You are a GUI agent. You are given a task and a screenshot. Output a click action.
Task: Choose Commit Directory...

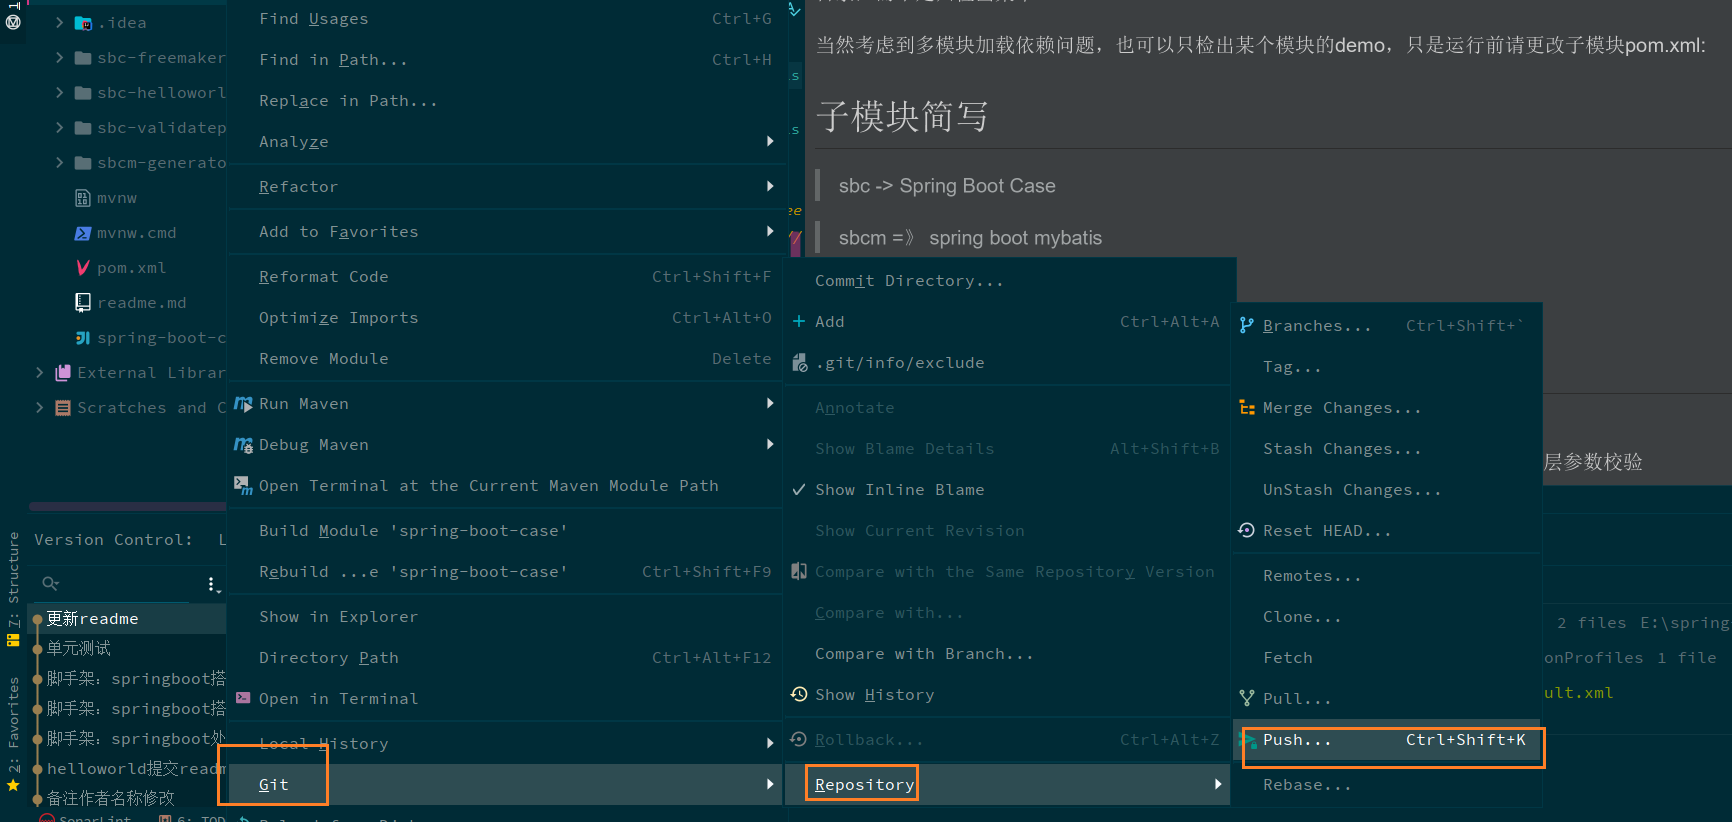pyautogui.click(x=1007, y=281)
